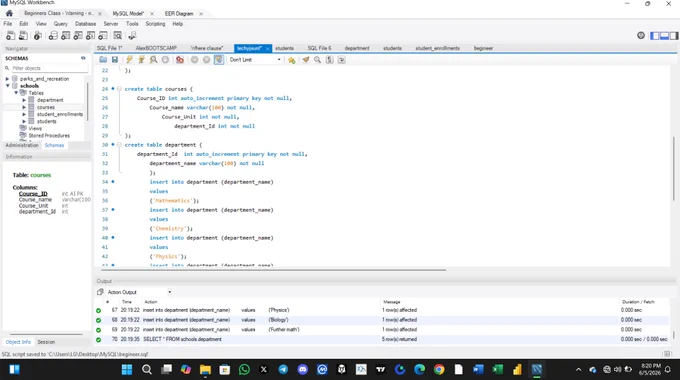Open the Query menu

61,24
